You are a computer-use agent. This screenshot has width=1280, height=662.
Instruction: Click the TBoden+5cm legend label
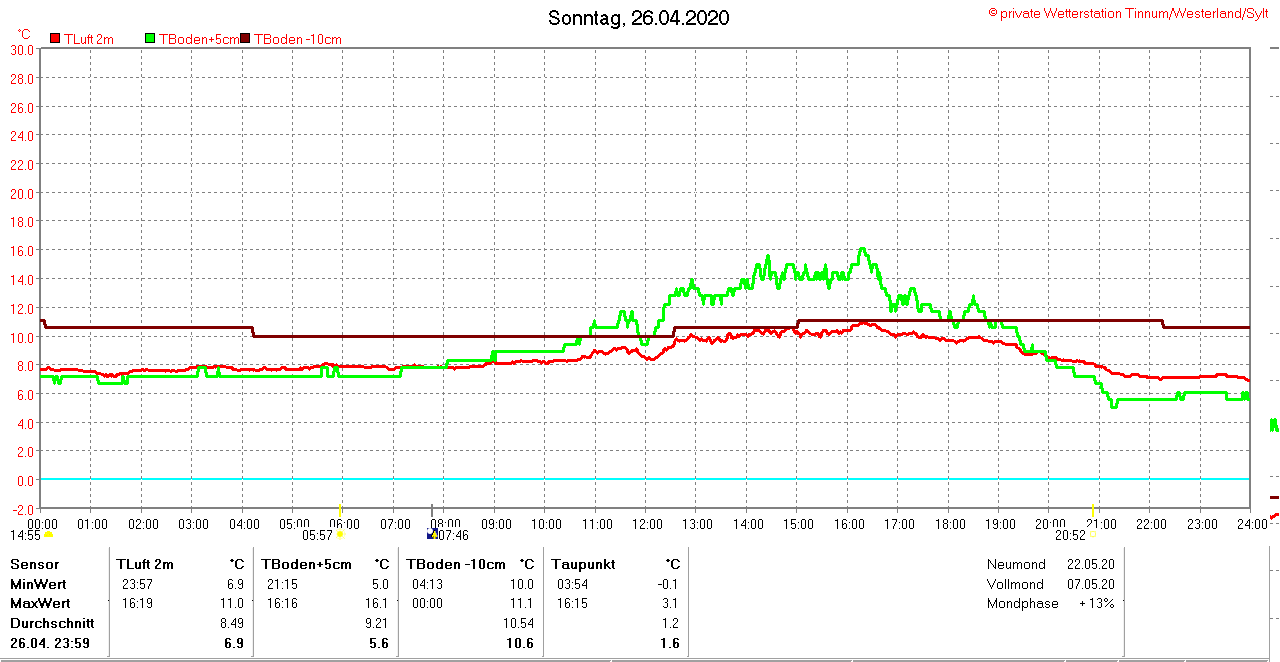(199, 39)
